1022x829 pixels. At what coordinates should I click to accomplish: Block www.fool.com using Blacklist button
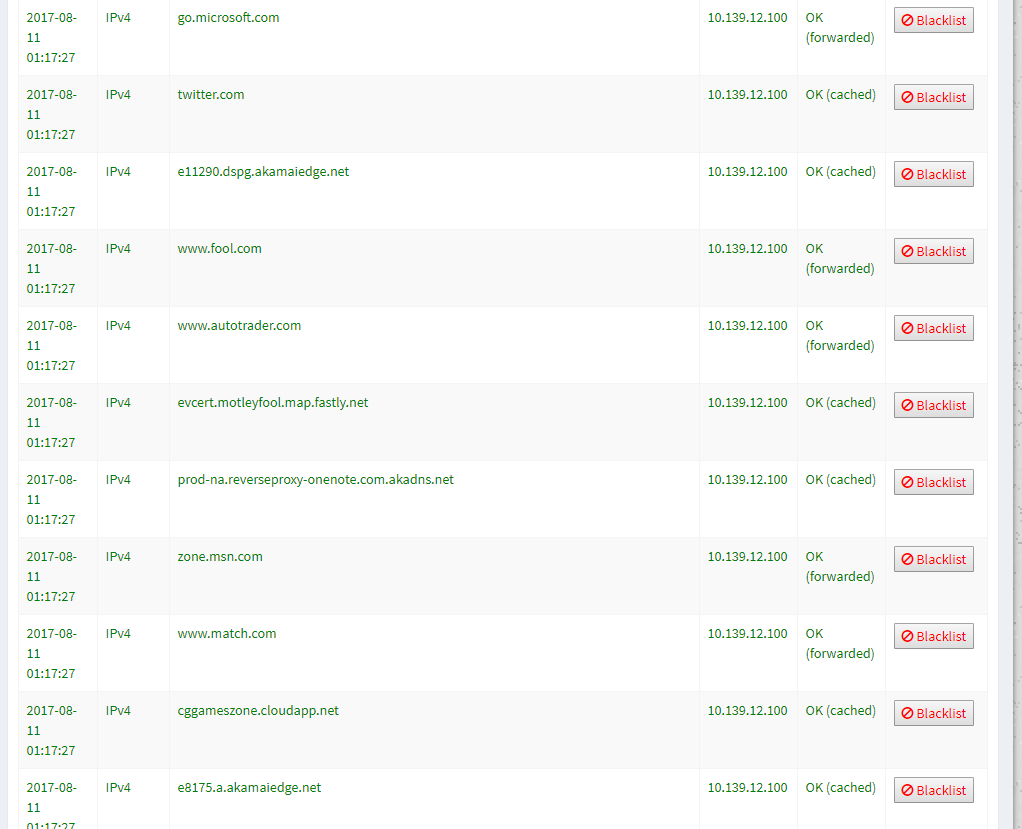(x=933, y=251)
